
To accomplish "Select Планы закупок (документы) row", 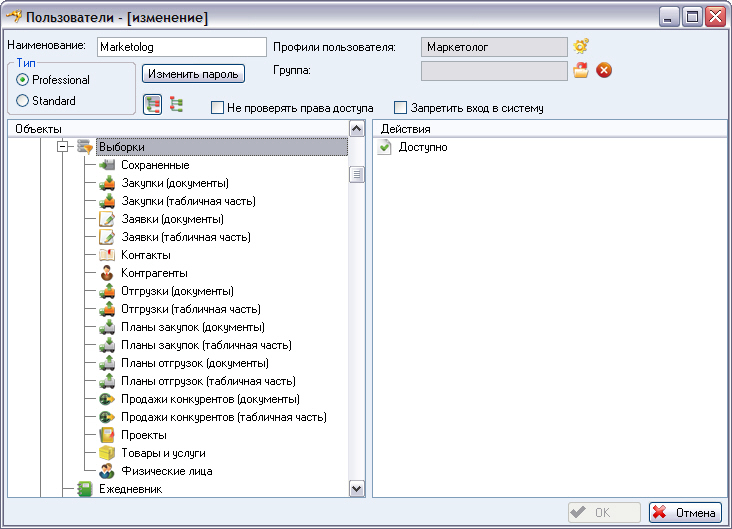I will point(193,327).
